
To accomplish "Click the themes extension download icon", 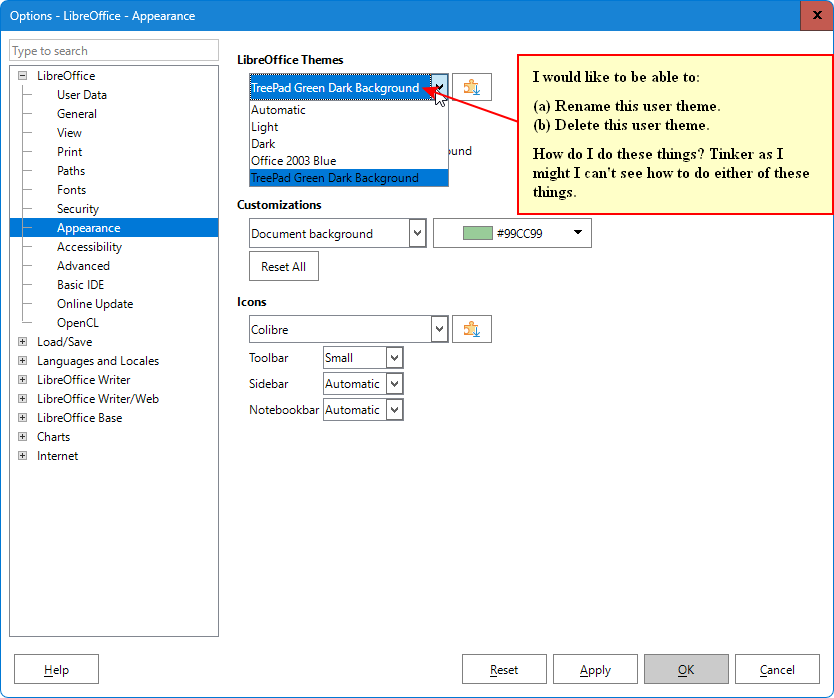I will coord(472,88).
